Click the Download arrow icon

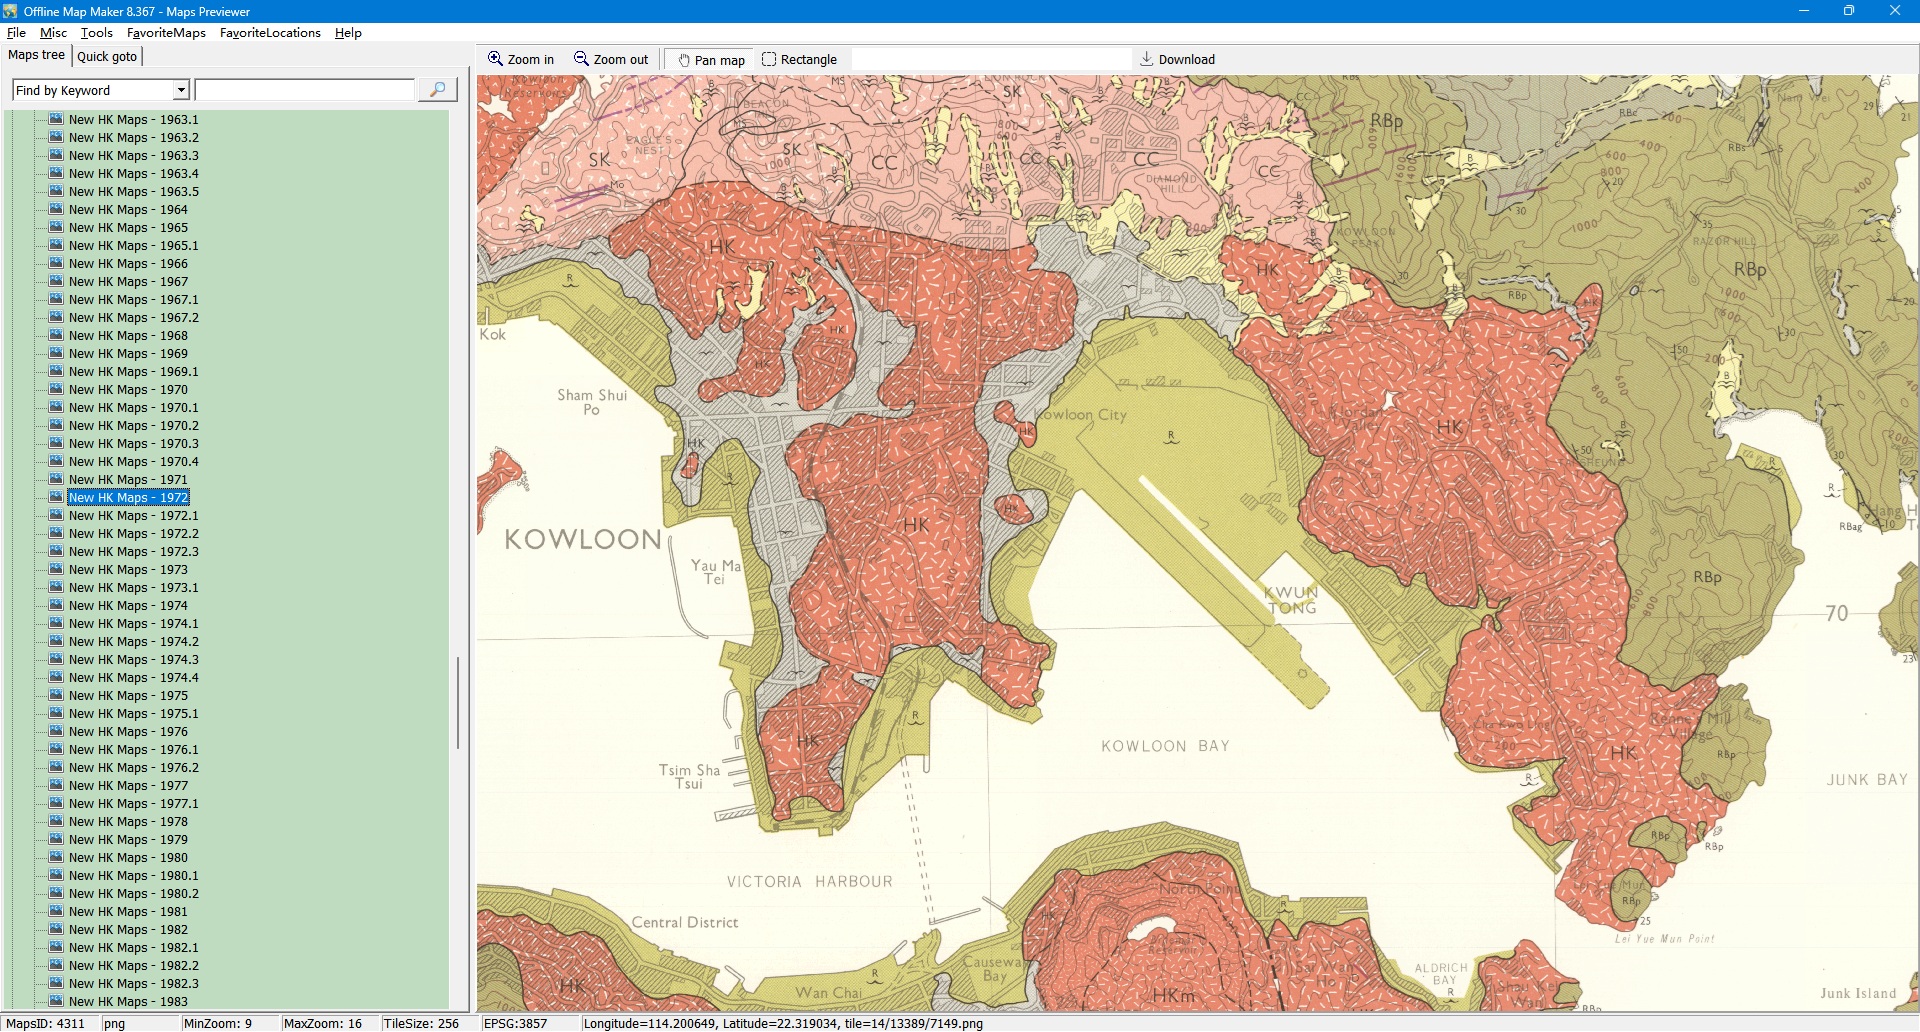[1147, 59]
